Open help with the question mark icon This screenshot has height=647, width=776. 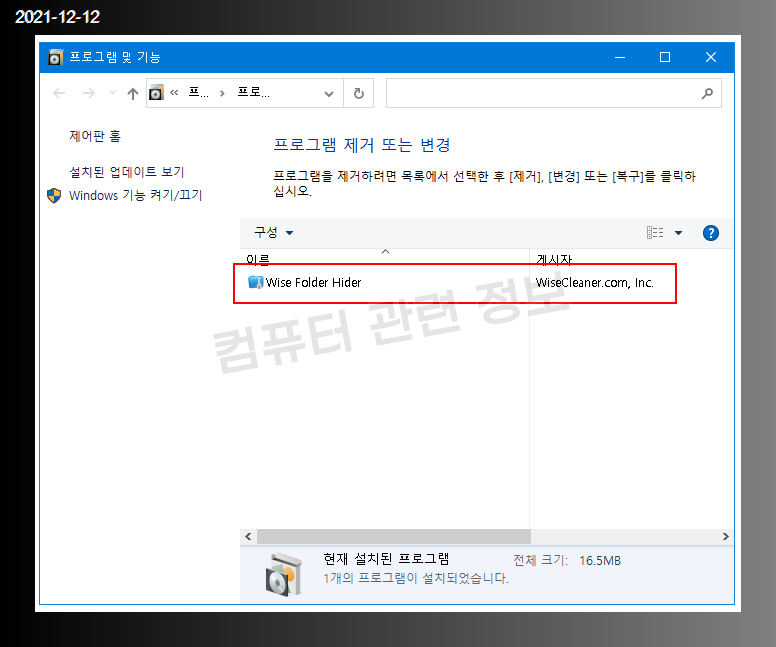(x=711, y=233)
